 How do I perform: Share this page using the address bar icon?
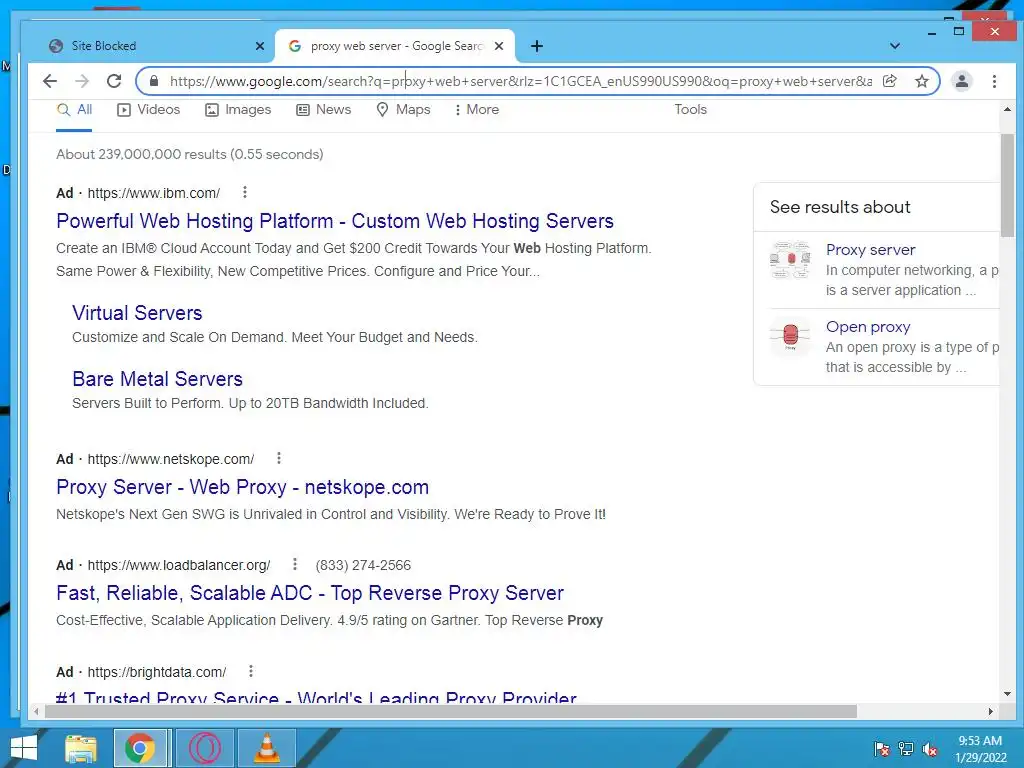pos(889,81)
